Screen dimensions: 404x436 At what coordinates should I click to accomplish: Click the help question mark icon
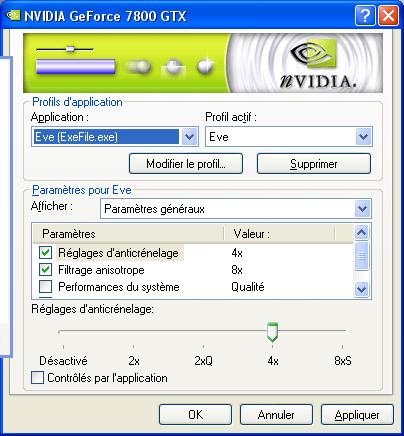(x=365, y=15)
